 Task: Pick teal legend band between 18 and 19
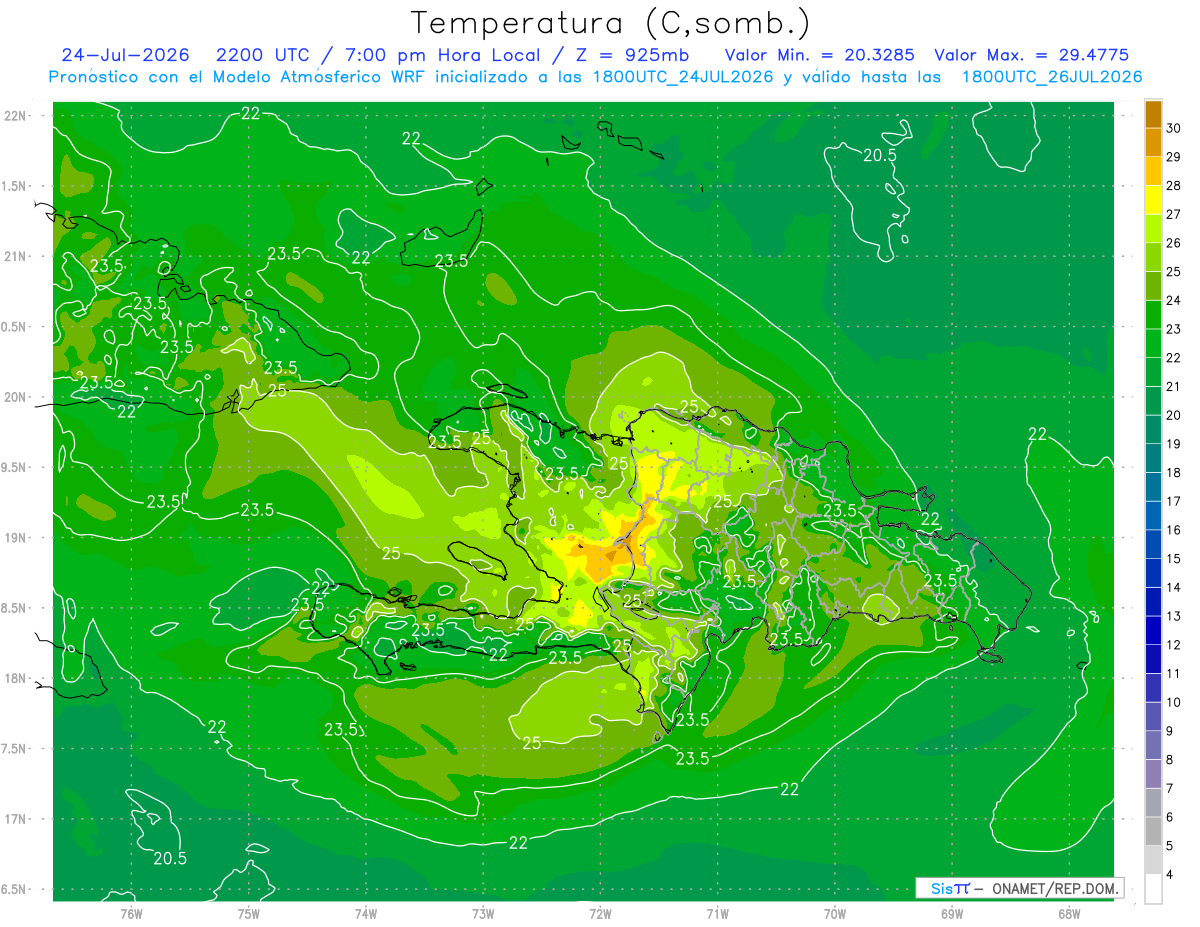tap(1153, 459)
